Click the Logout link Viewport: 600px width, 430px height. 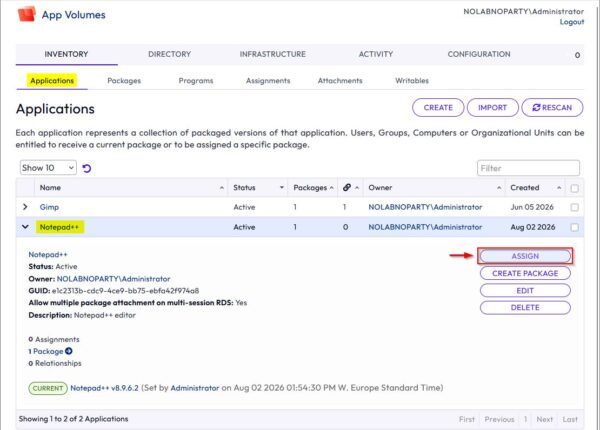[x=572, y=22]
